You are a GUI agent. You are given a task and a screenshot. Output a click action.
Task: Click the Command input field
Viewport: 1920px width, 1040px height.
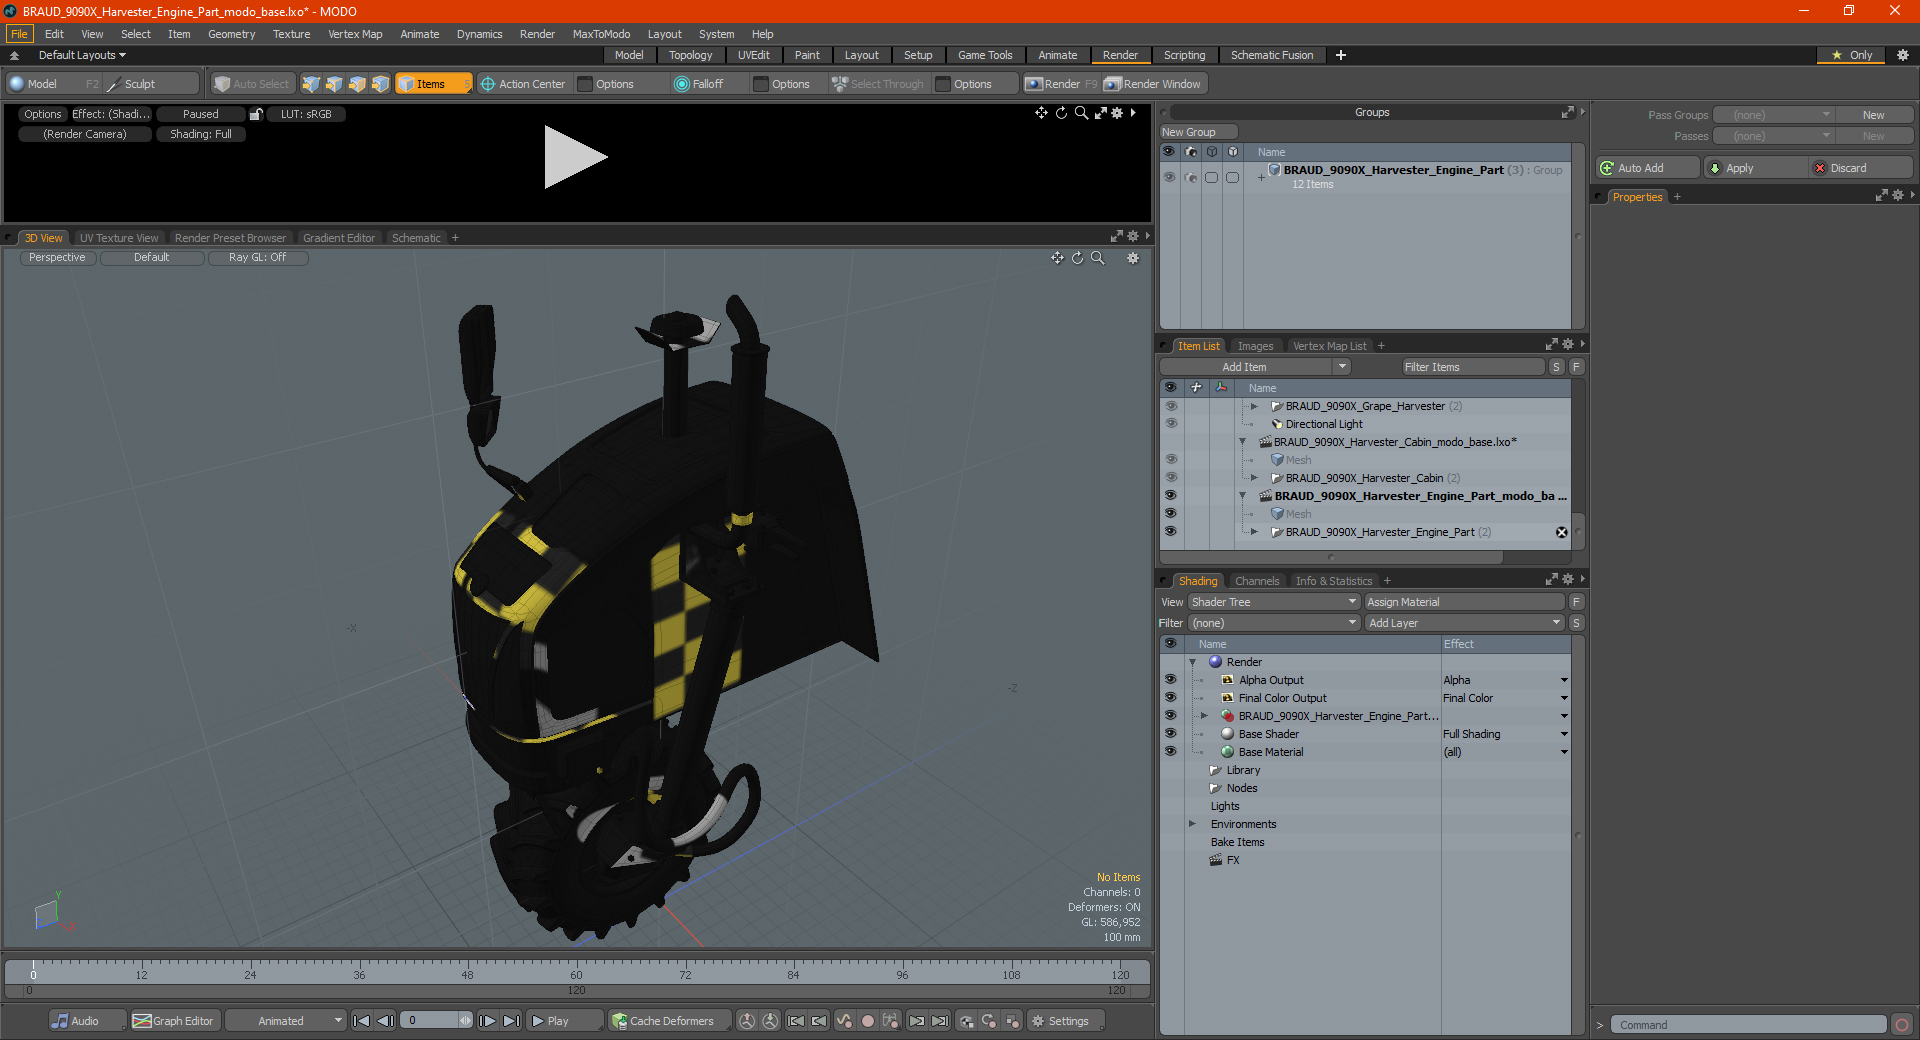click(1747, 1025)
